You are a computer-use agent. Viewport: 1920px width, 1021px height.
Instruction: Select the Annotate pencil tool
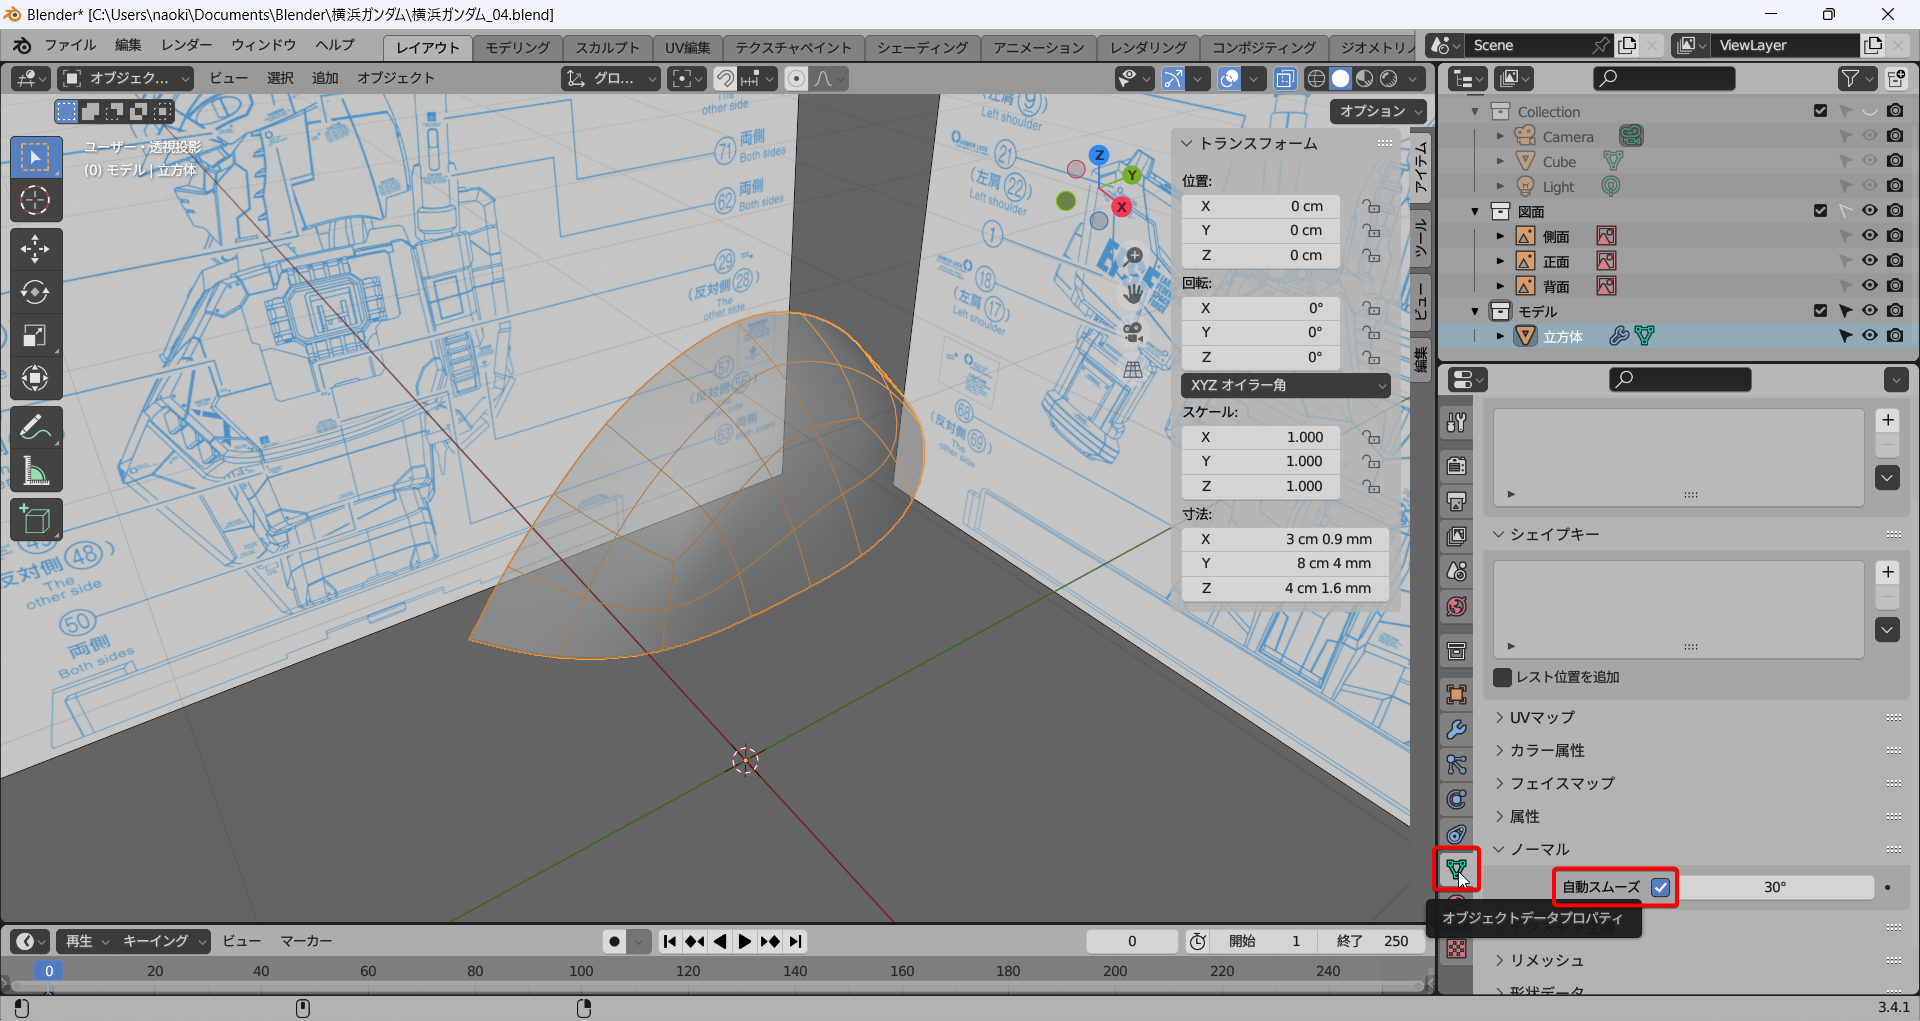pos(35,427)
